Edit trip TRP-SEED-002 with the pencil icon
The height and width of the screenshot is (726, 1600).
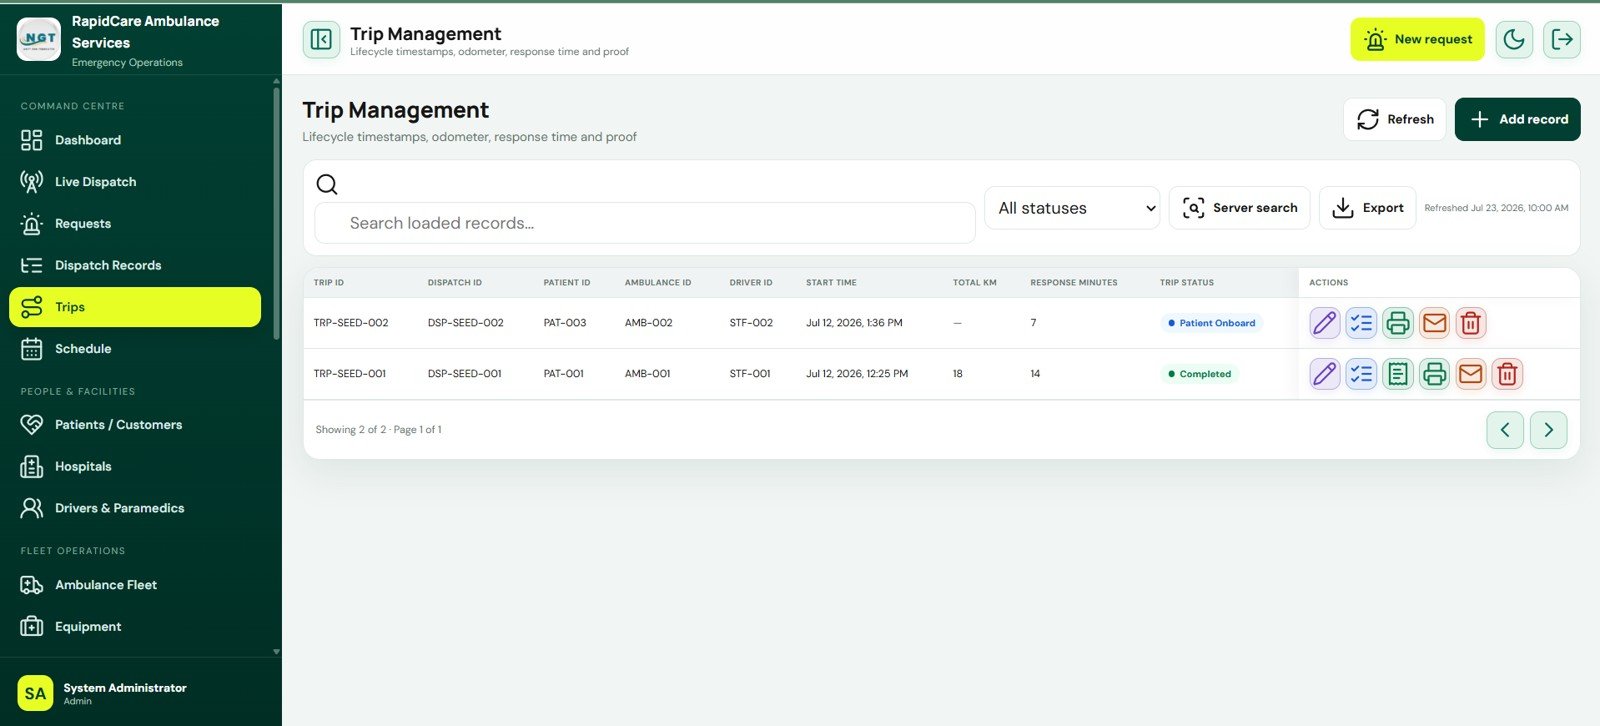click(1325, 323)
